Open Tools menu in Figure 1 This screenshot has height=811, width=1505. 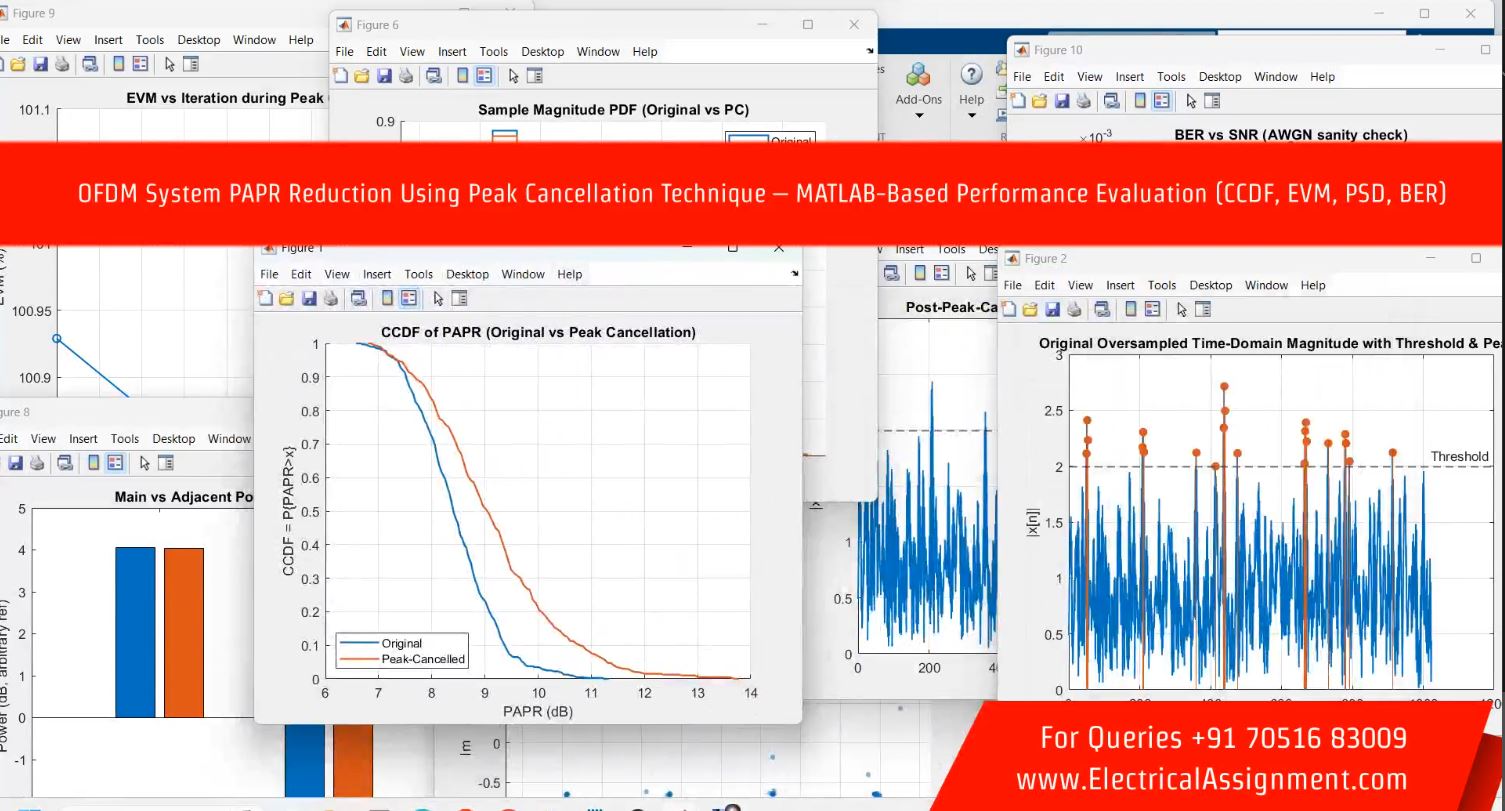418,274
